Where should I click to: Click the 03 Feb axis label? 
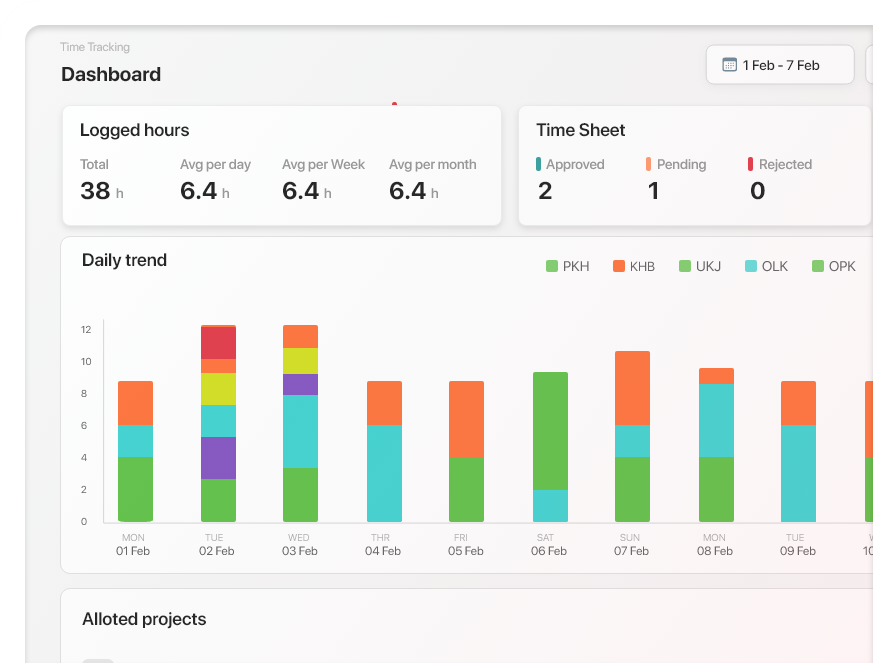tap(300, 551)
